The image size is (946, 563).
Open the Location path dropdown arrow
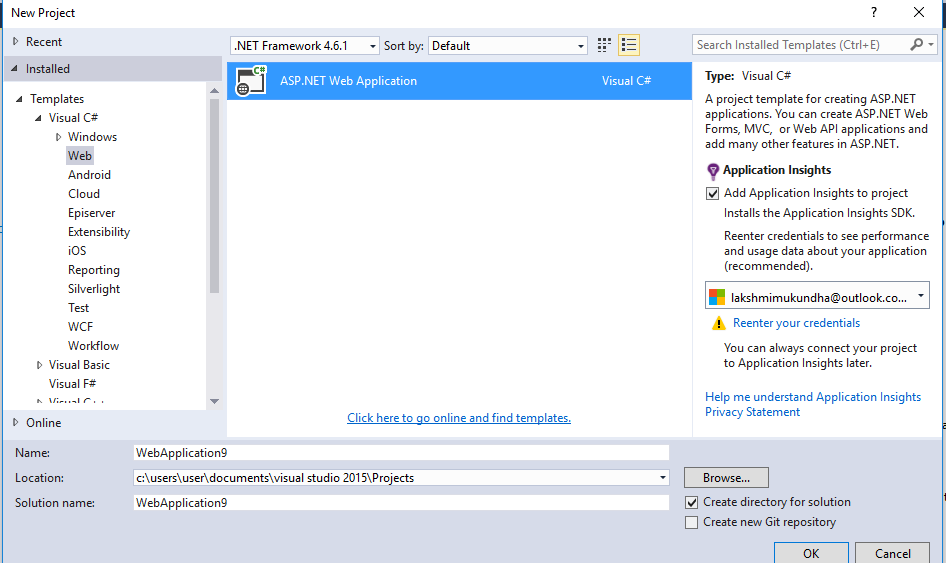[662, 478]
